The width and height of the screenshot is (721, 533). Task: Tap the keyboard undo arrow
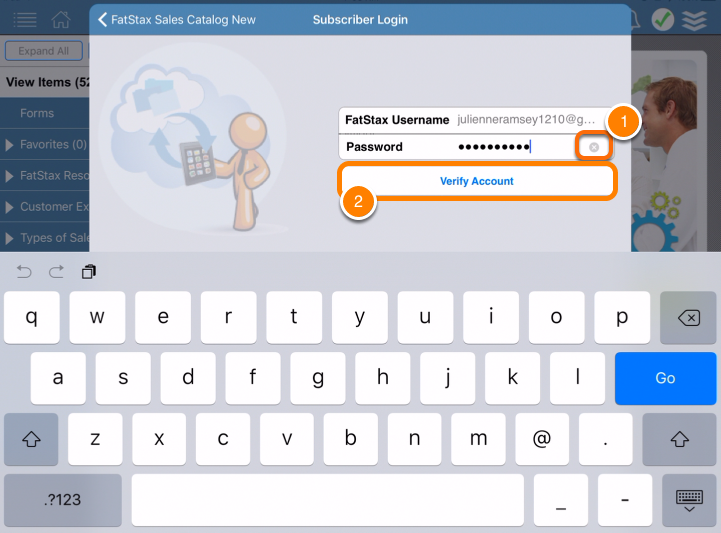click(24, 272)
